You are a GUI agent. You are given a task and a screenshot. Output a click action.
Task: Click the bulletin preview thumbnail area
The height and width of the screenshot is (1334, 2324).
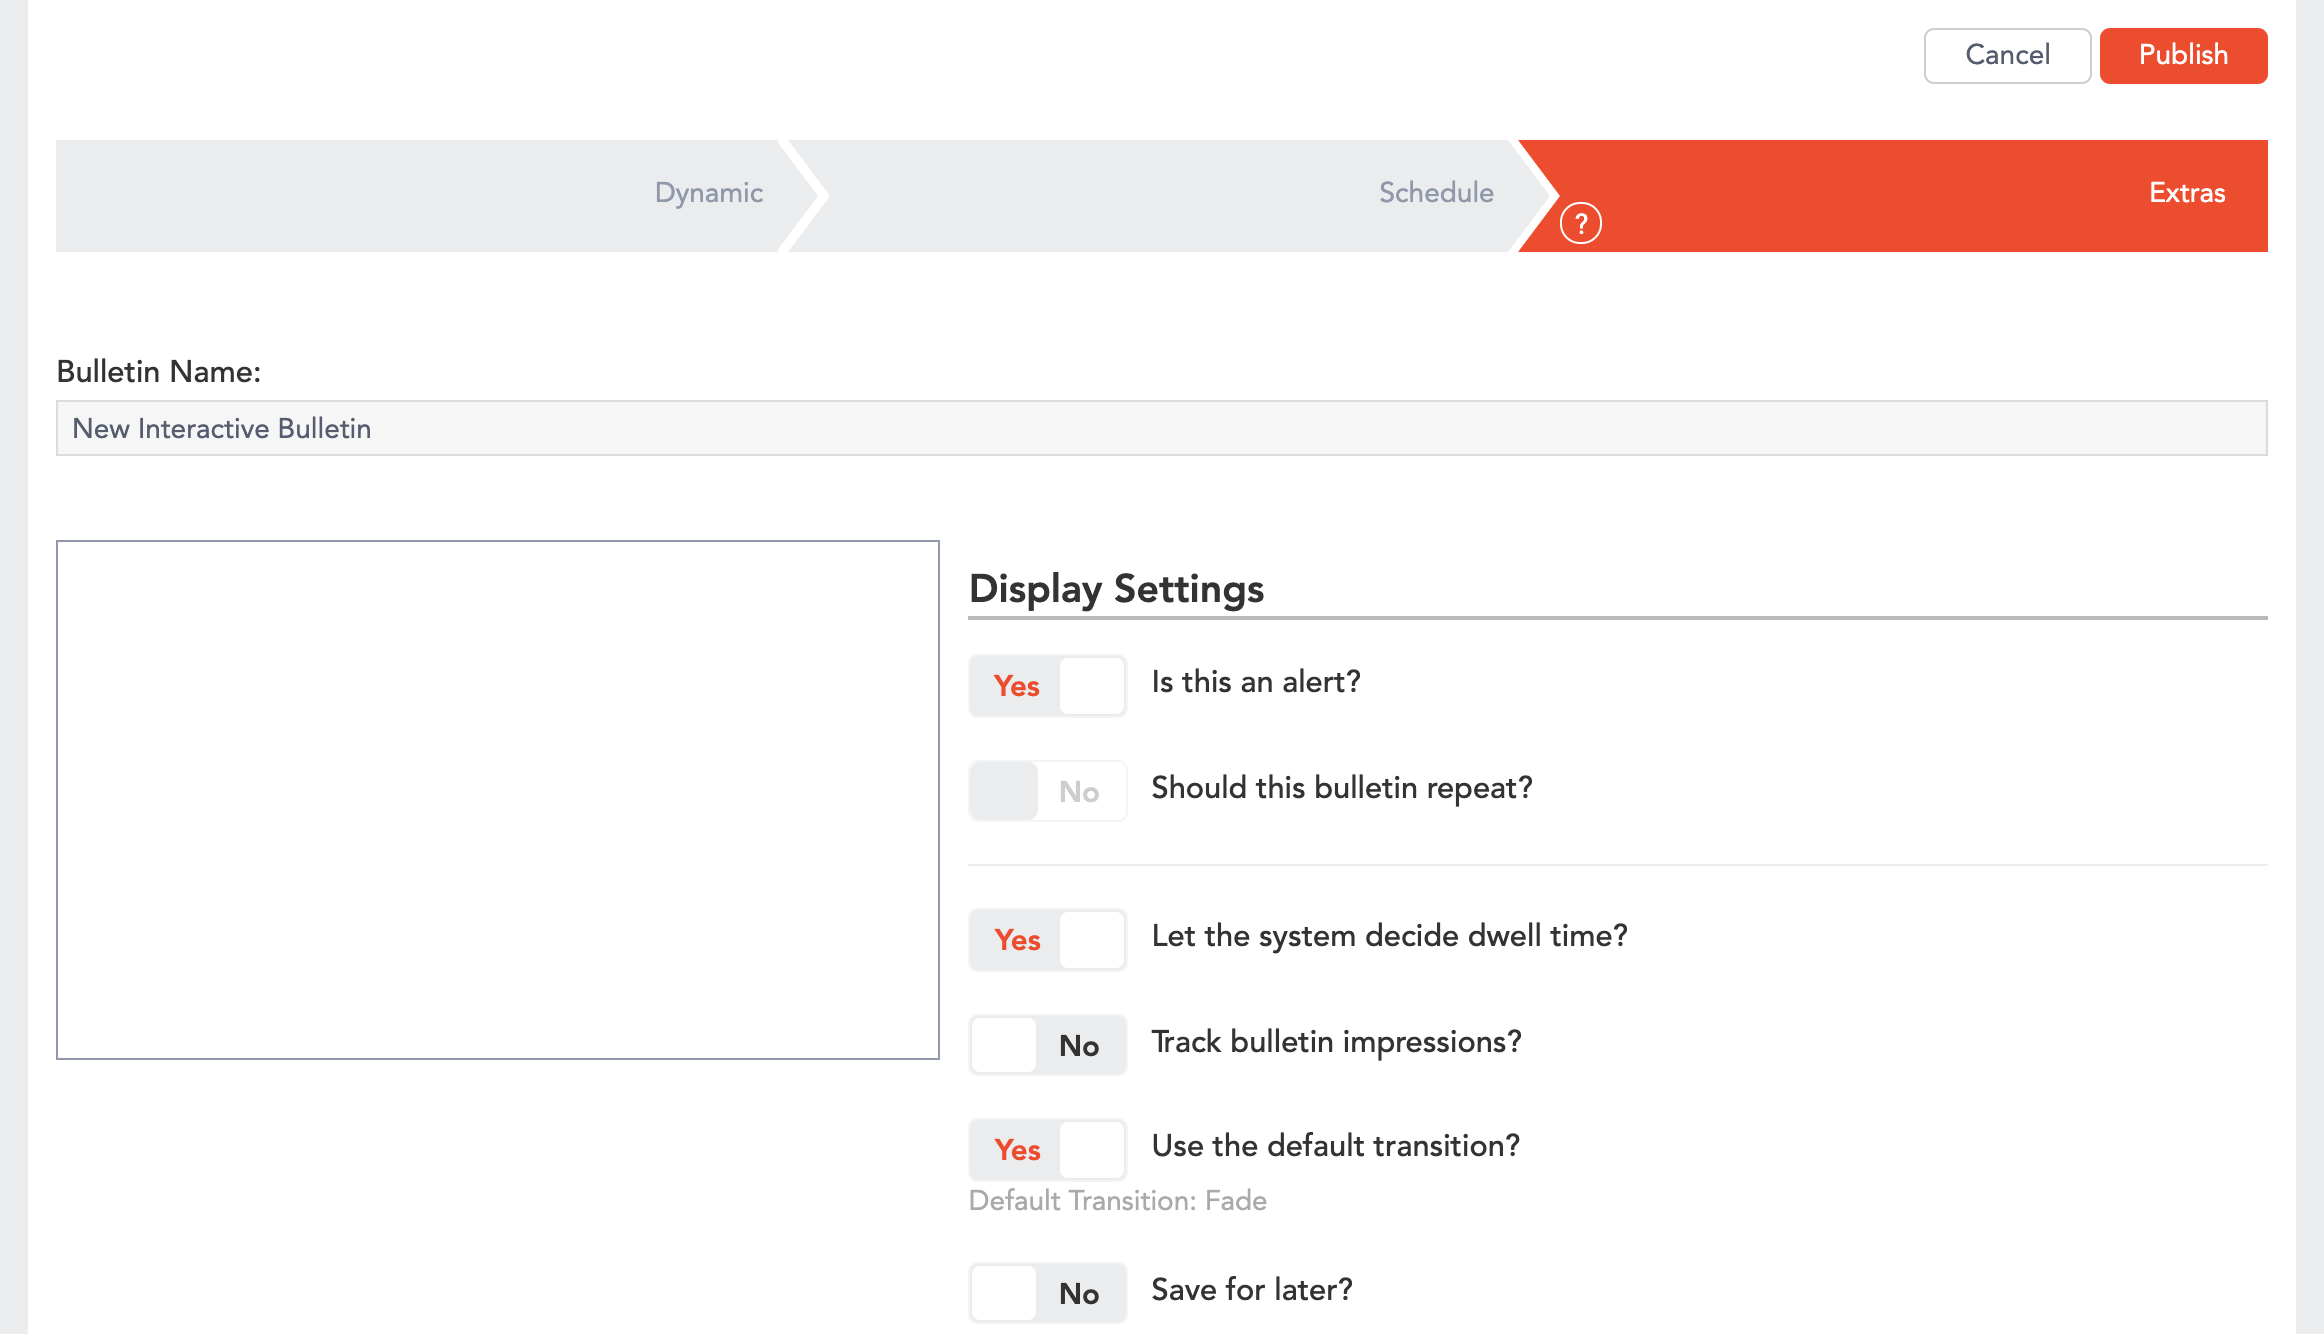(498, 800)
